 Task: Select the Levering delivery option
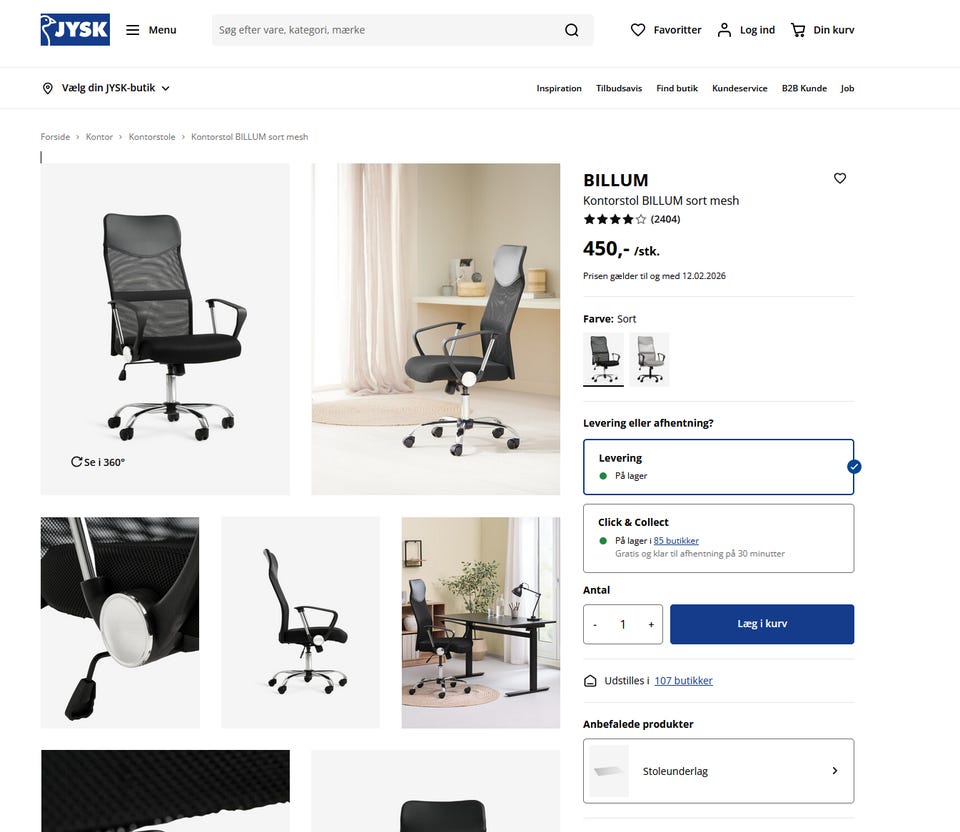tap(718, 467)
